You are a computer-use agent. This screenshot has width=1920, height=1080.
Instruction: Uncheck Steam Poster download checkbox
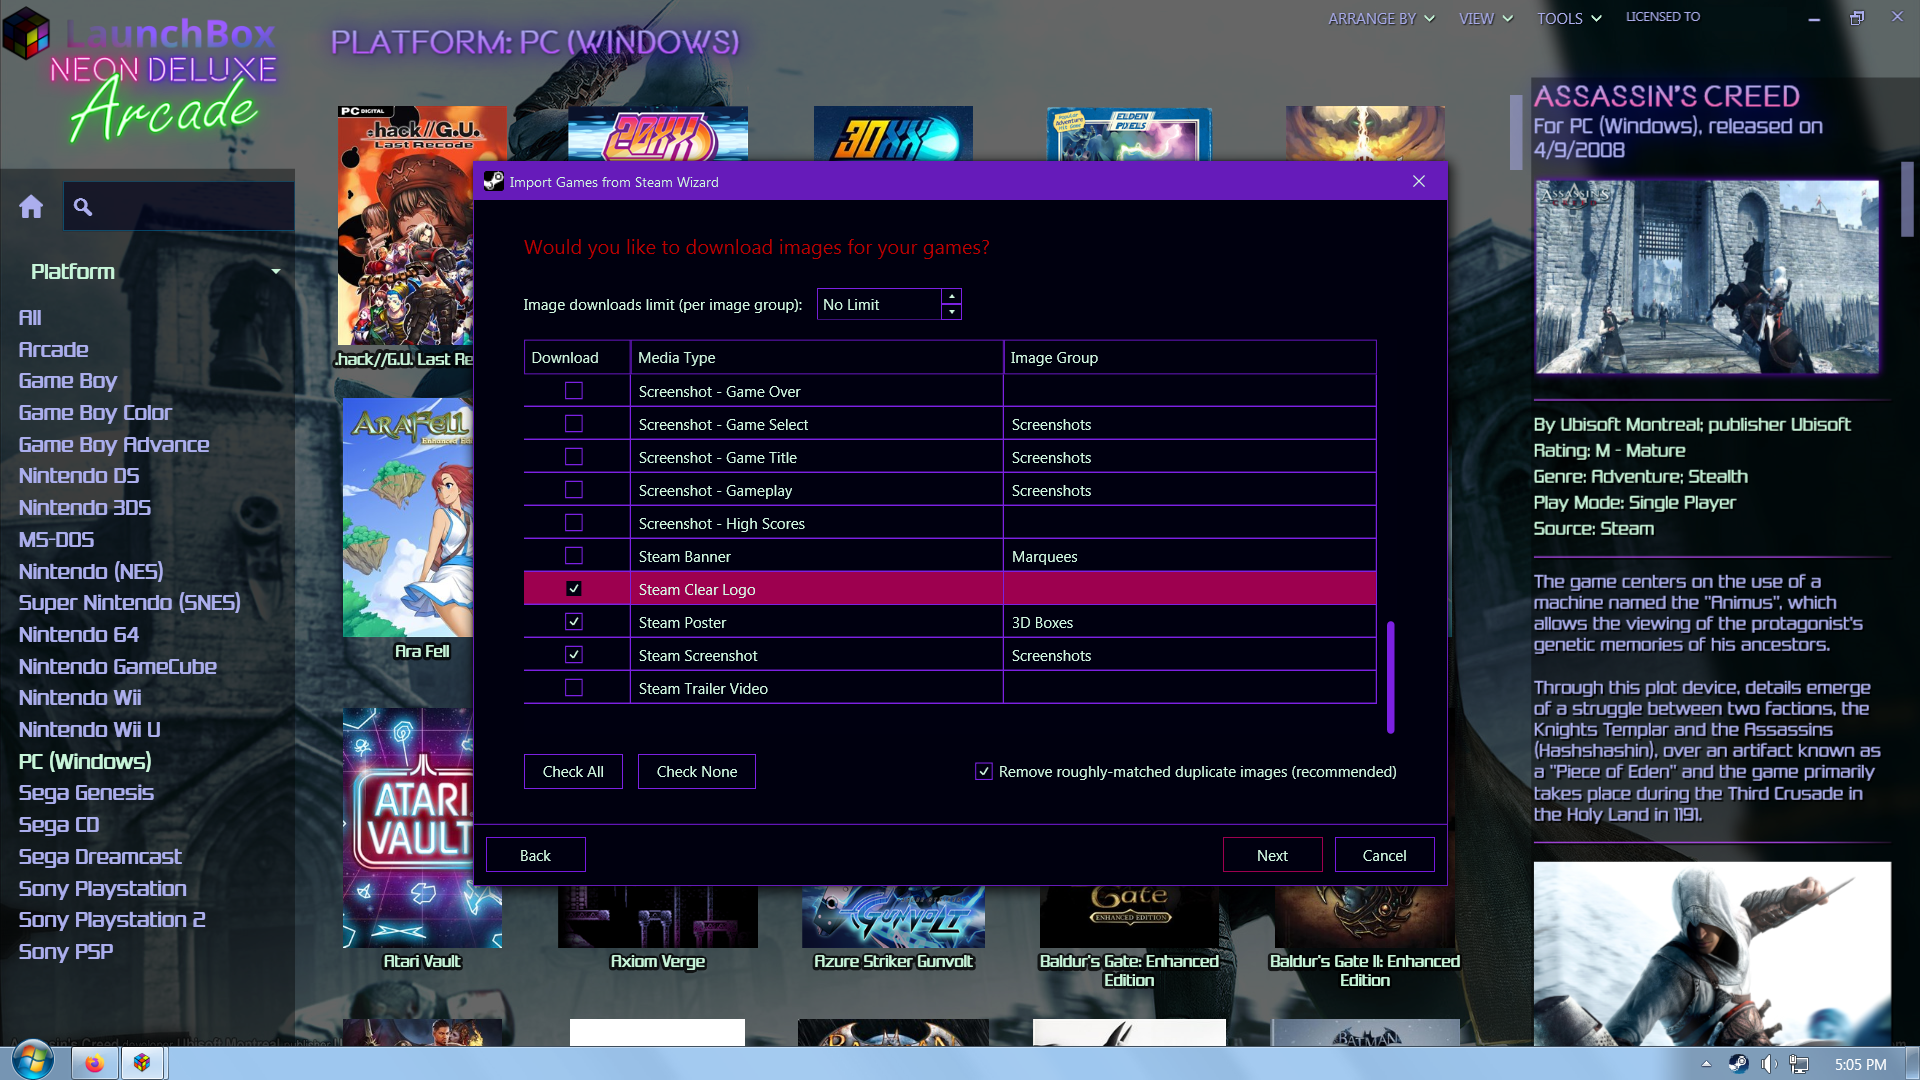pos(574,622)
